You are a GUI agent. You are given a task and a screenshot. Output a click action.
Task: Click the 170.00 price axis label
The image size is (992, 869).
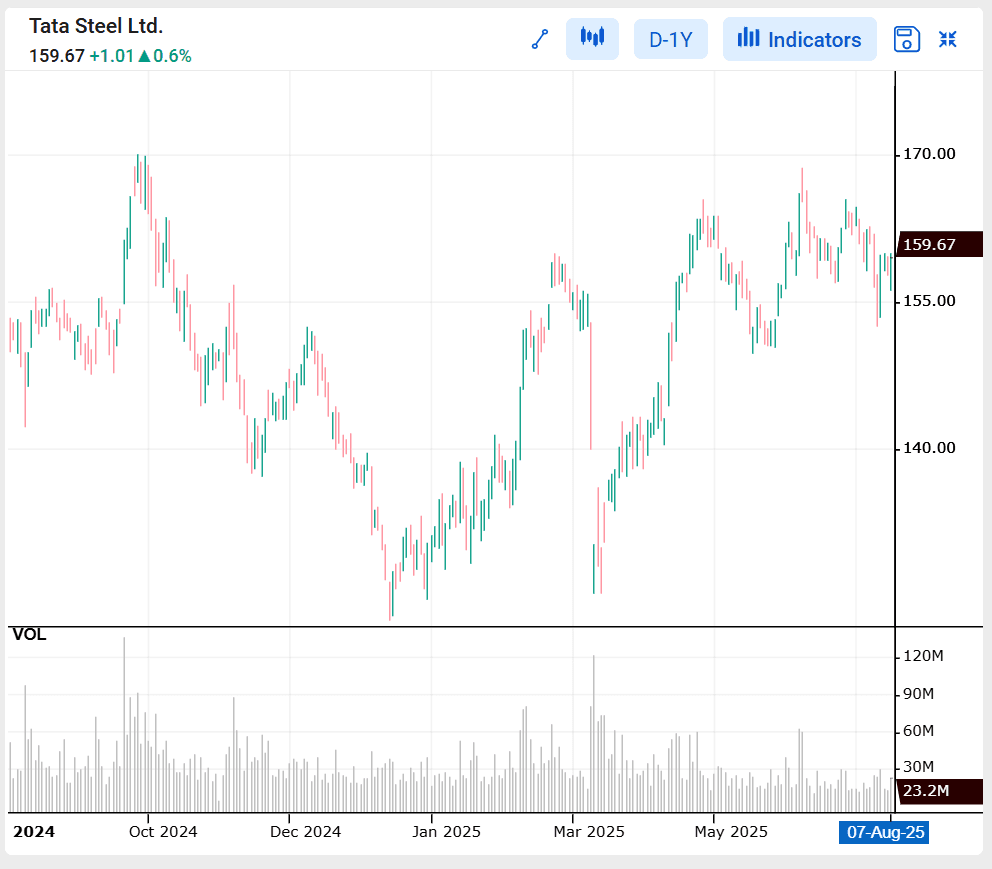(929, 154)
